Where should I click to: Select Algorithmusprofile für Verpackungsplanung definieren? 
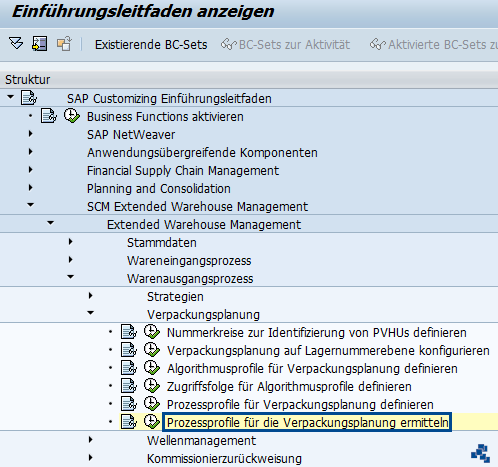312,369
